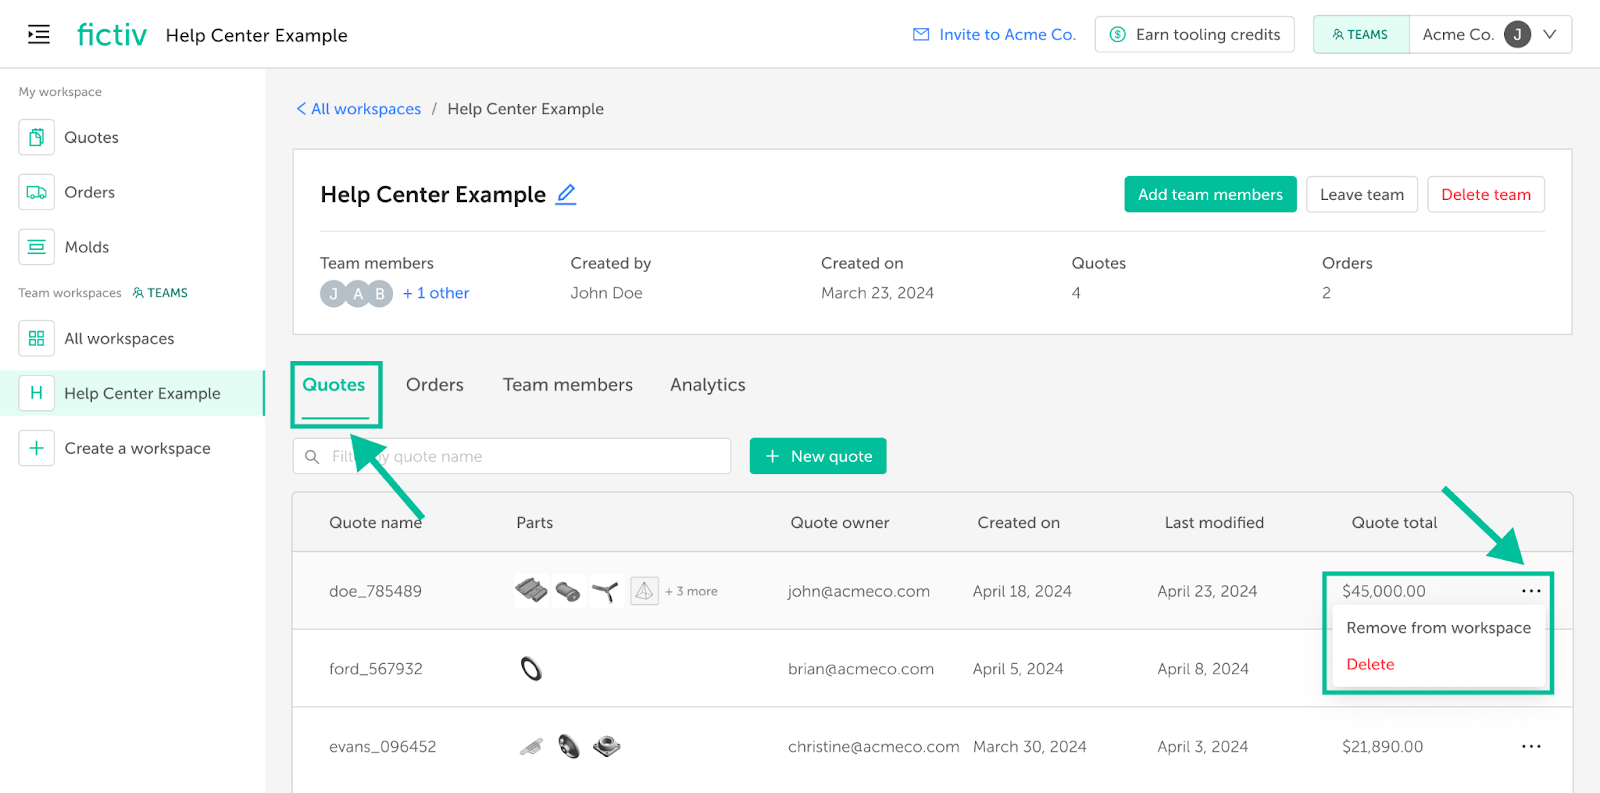
Task: Open more options for evans_096452 quote
Action: (1531, 746)
